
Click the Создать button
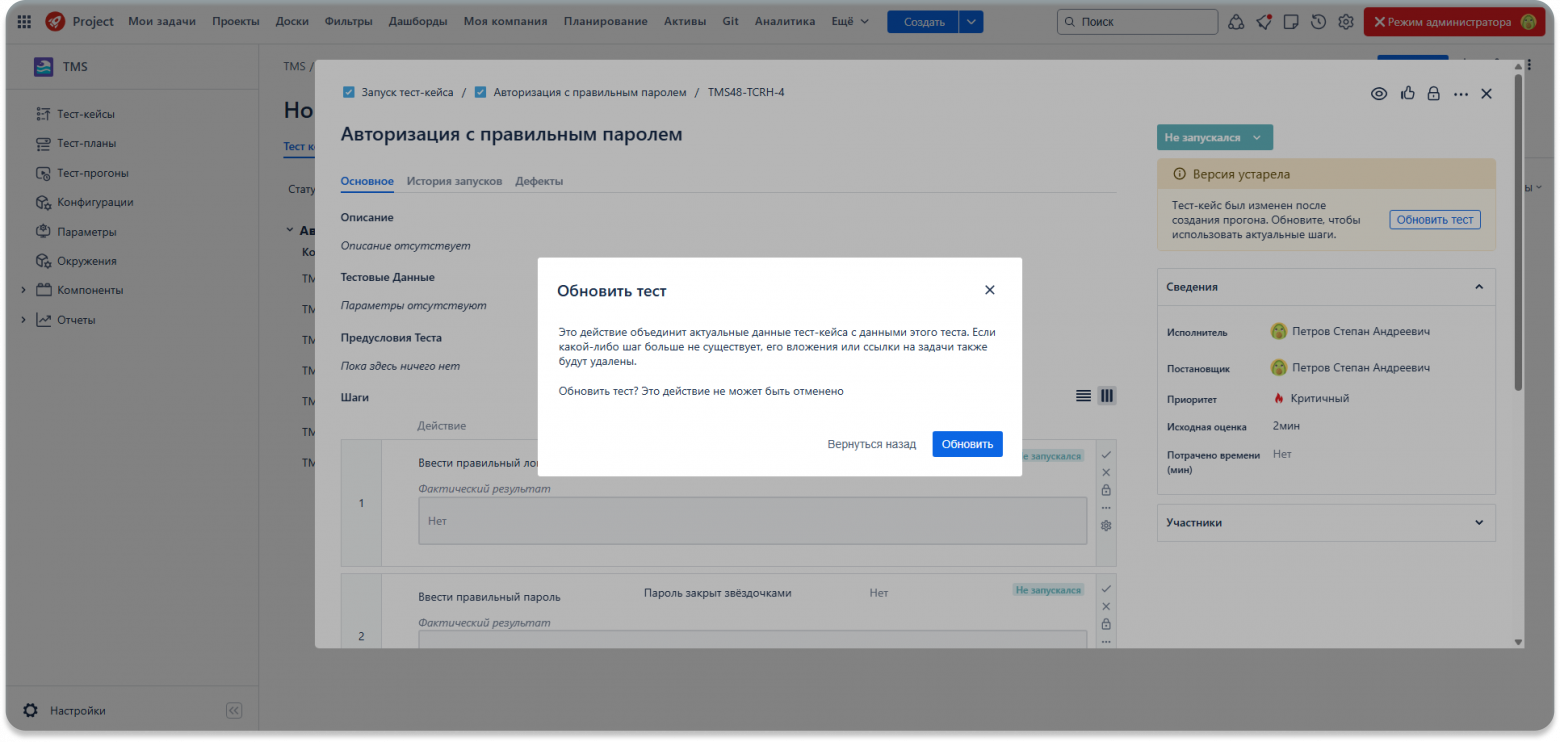point(922,21)
